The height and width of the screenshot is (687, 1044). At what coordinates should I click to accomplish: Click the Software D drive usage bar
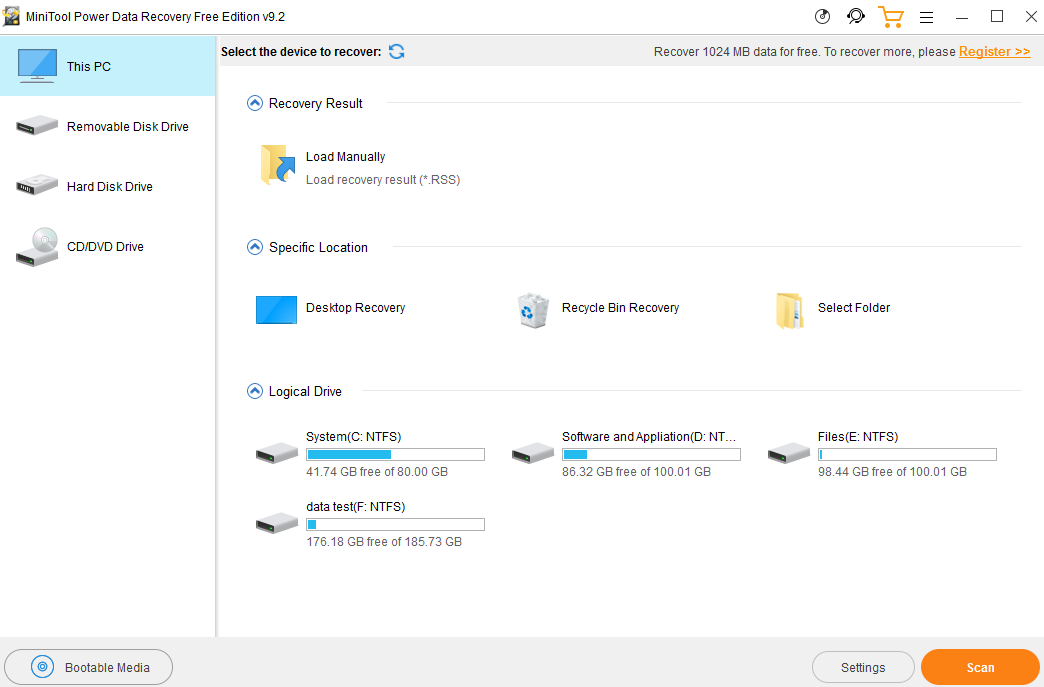pos(651,455)
